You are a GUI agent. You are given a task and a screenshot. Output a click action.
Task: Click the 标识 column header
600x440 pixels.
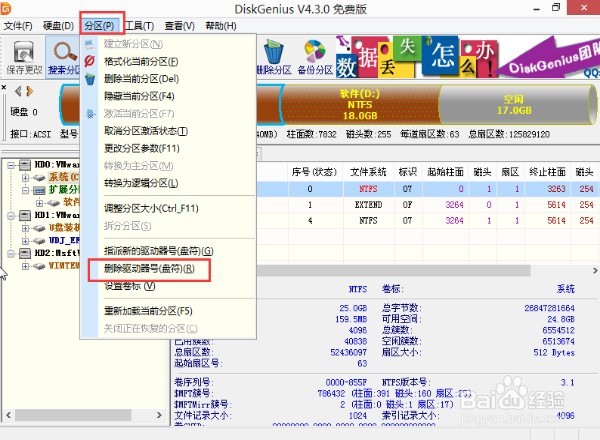click(x=407, y=172)
